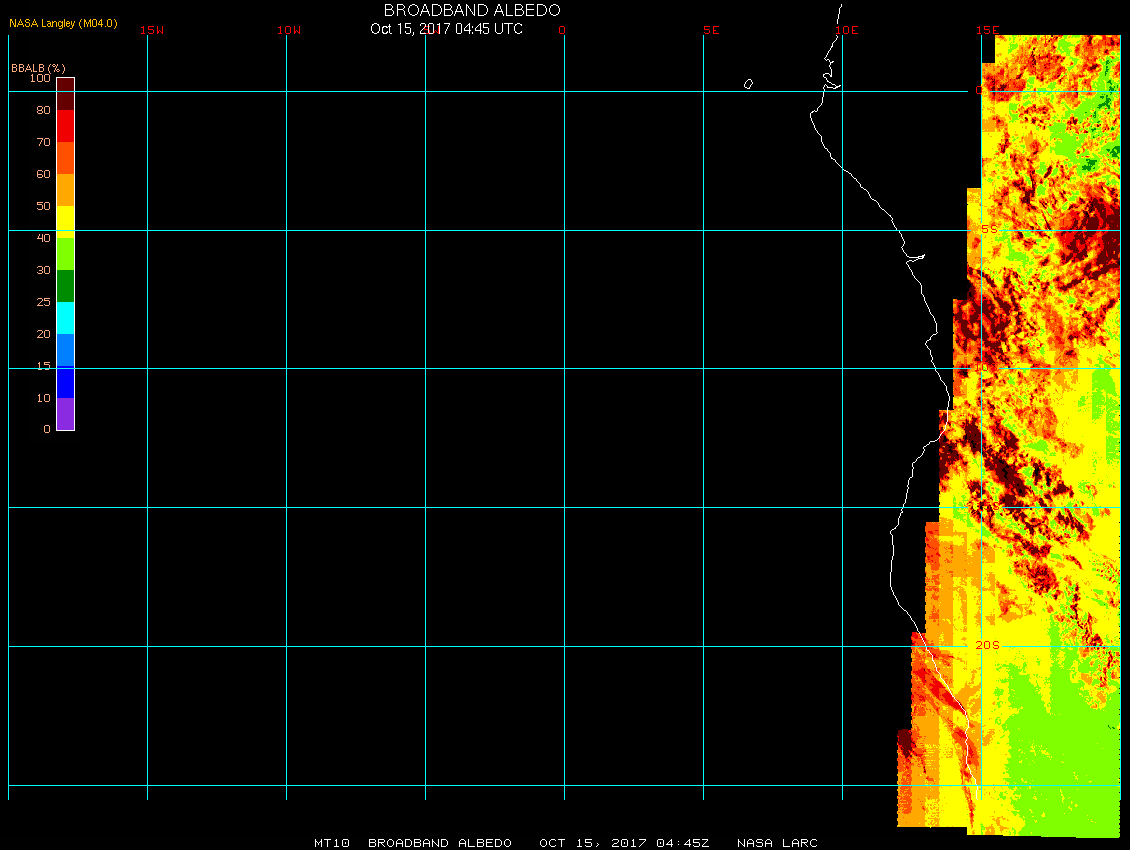Click the small island outline near the equator
Screen dimensions: 1130x850
748,84
